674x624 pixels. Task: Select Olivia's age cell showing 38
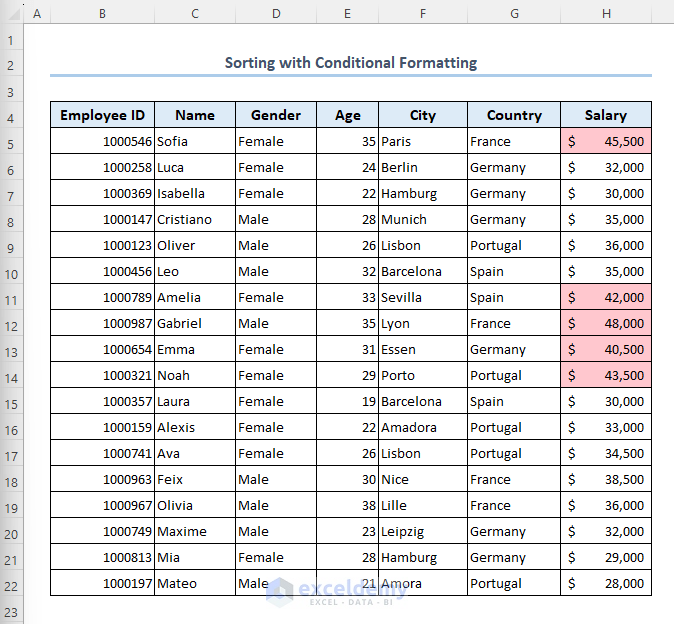[x=347, y=506]
